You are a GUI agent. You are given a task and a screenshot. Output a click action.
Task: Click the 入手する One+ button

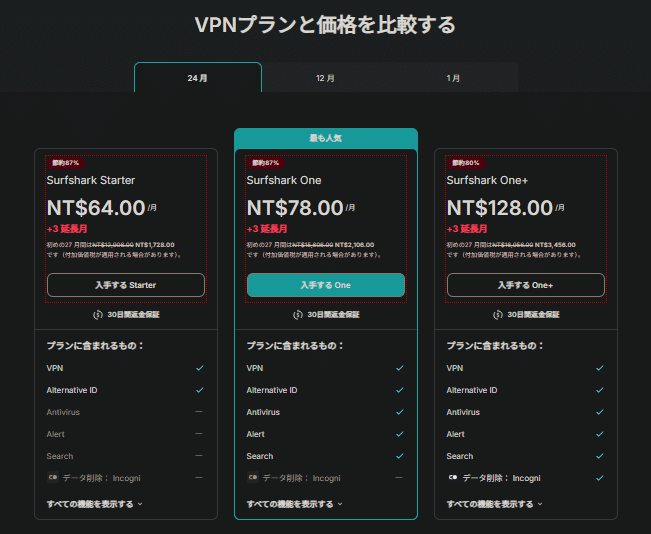[526, 285]
